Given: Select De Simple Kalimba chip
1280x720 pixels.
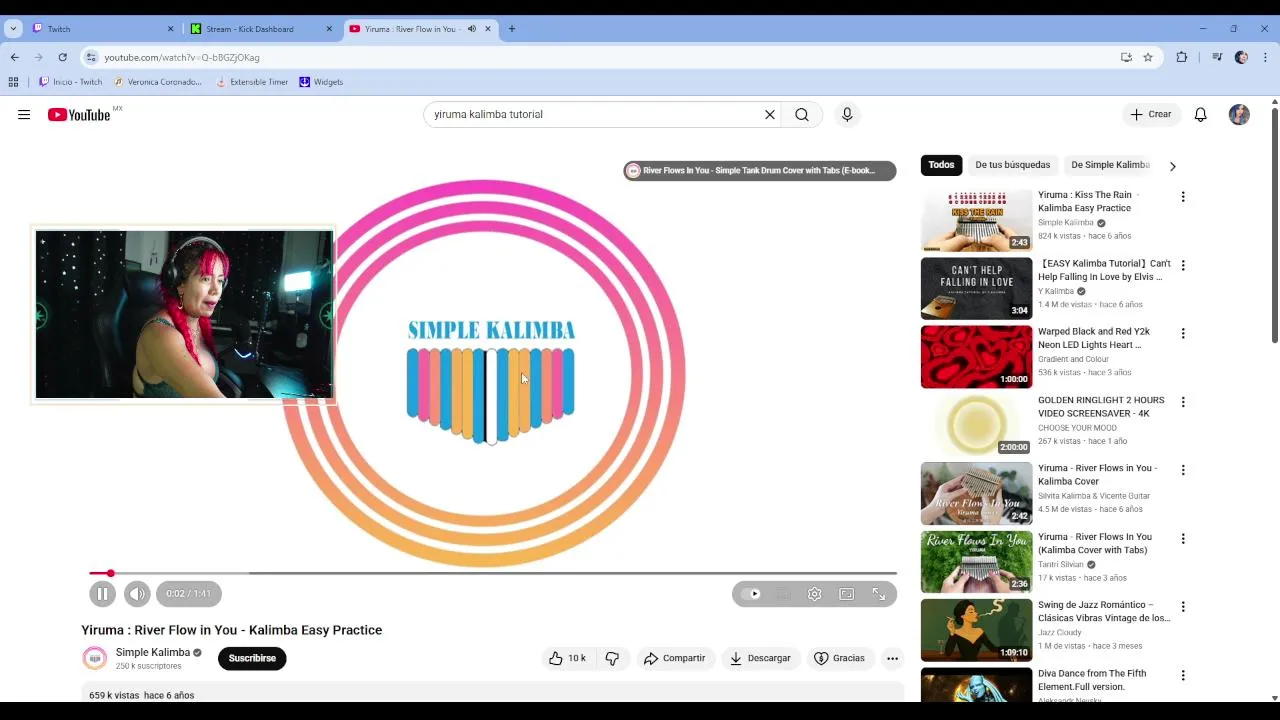Looking at the screenshot, I should coord(1110,165).
